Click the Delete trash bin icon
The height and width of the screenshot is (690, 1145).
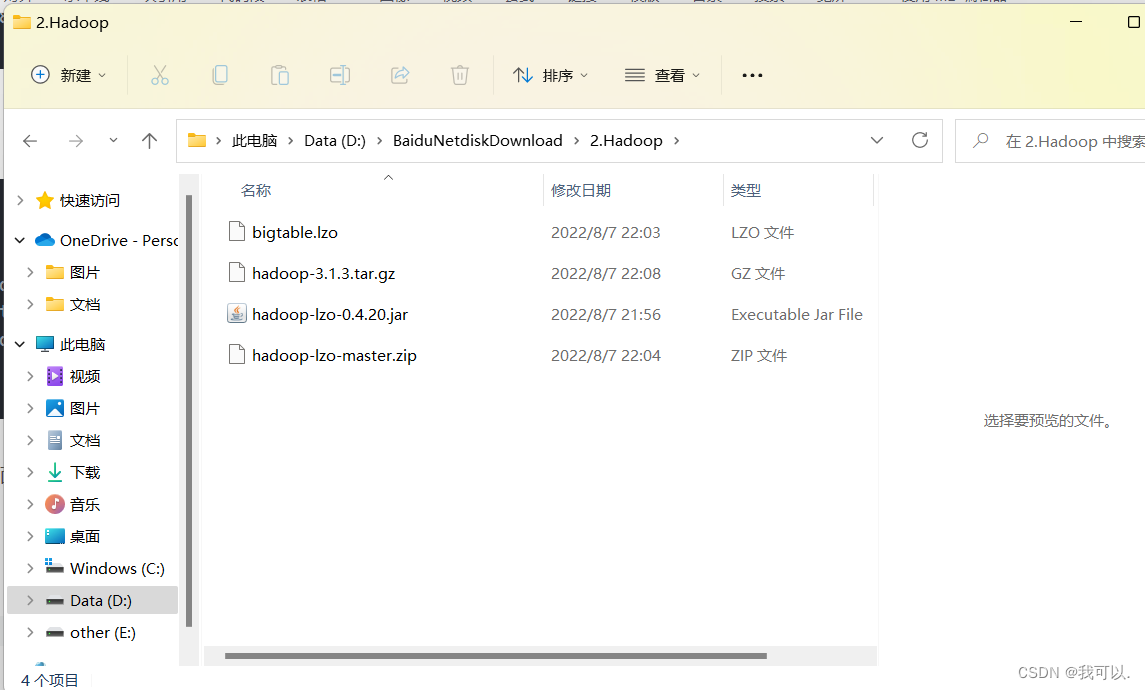click(x=459, y=75)
